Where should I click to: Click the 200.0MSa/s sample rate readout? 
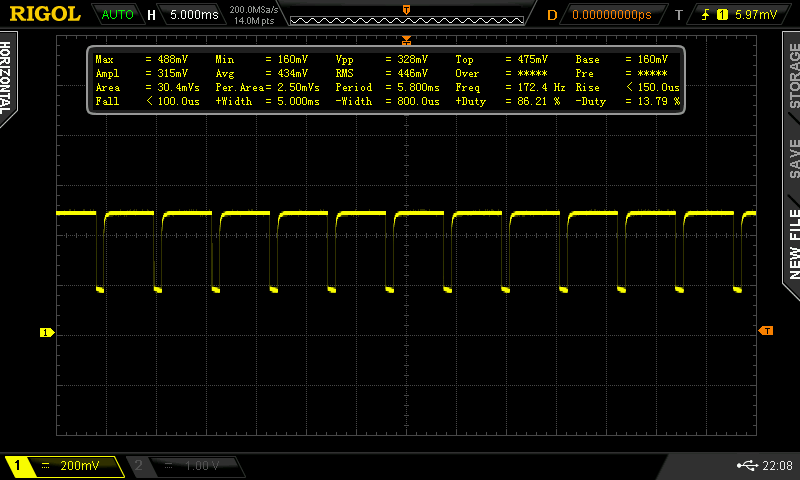(254, 9)
